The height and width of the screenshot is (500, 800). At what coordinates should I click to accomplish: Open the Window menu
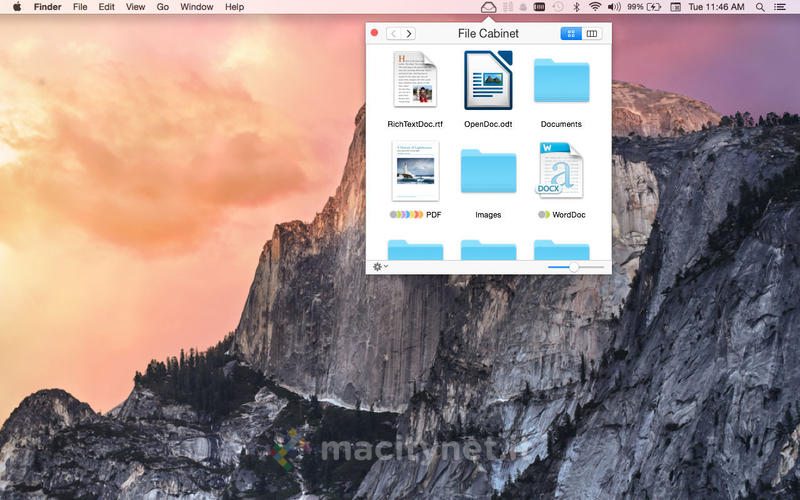pos(196,7)
